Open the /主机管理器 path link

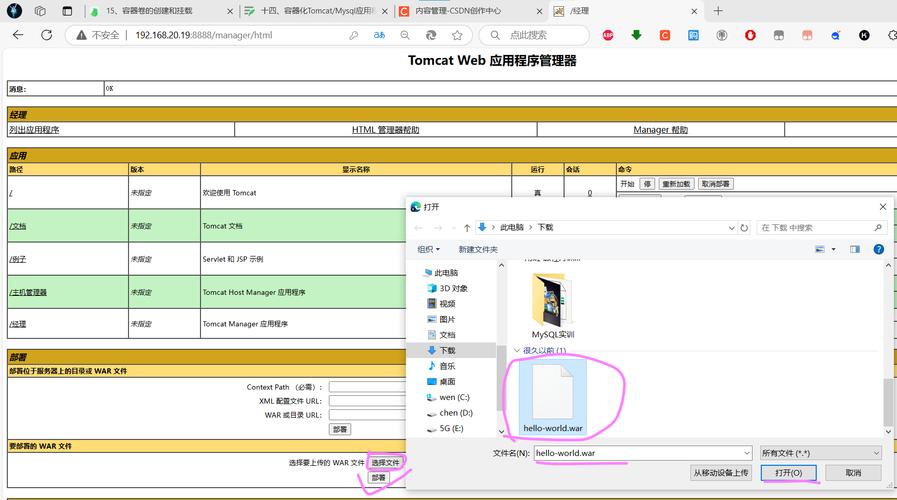[28, 292]
